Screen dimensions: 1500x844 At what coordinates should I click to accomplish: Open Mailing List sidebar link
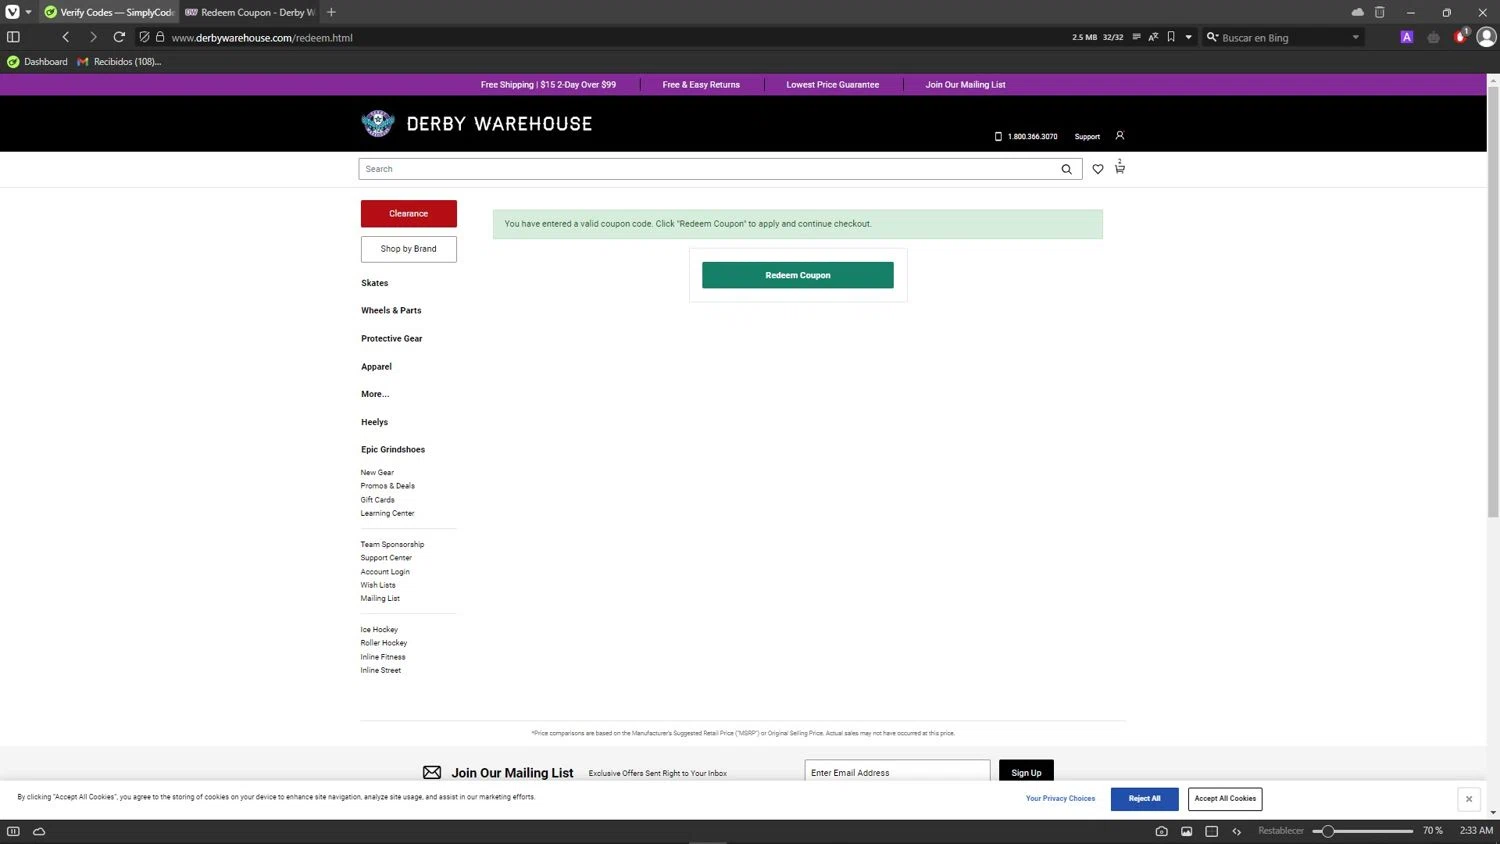(380, 598)
